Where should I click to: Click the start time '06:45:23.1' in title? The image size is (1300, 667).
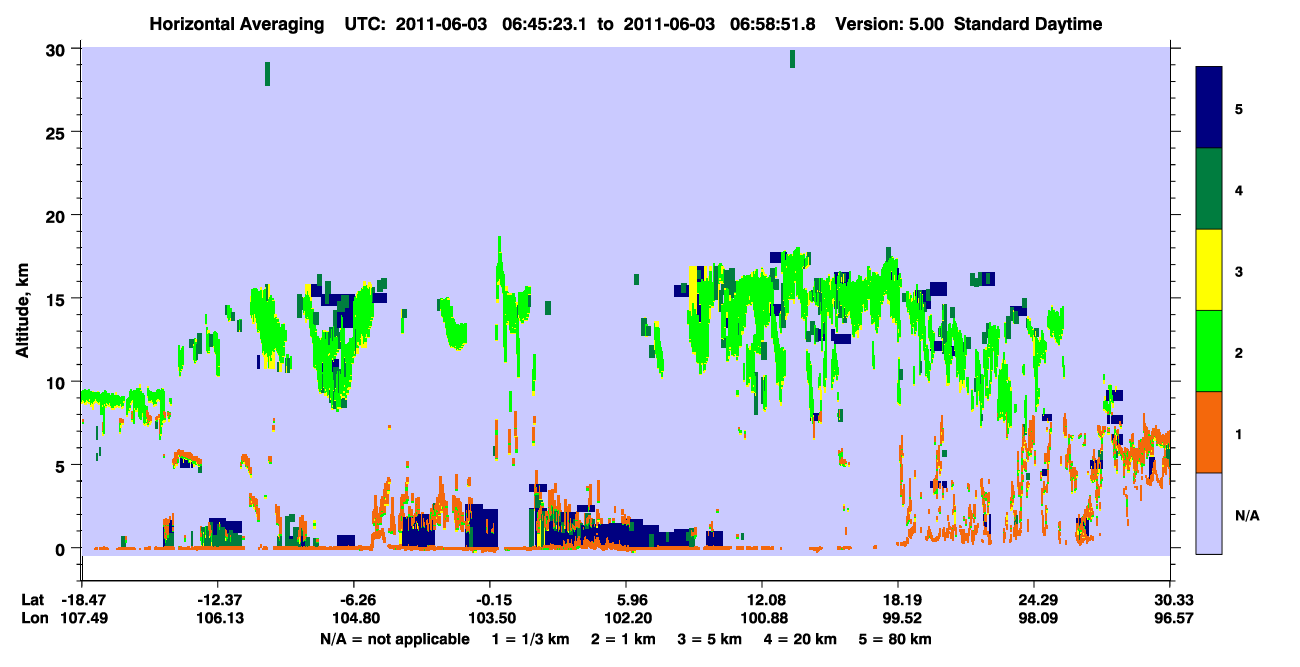point(544,24)
